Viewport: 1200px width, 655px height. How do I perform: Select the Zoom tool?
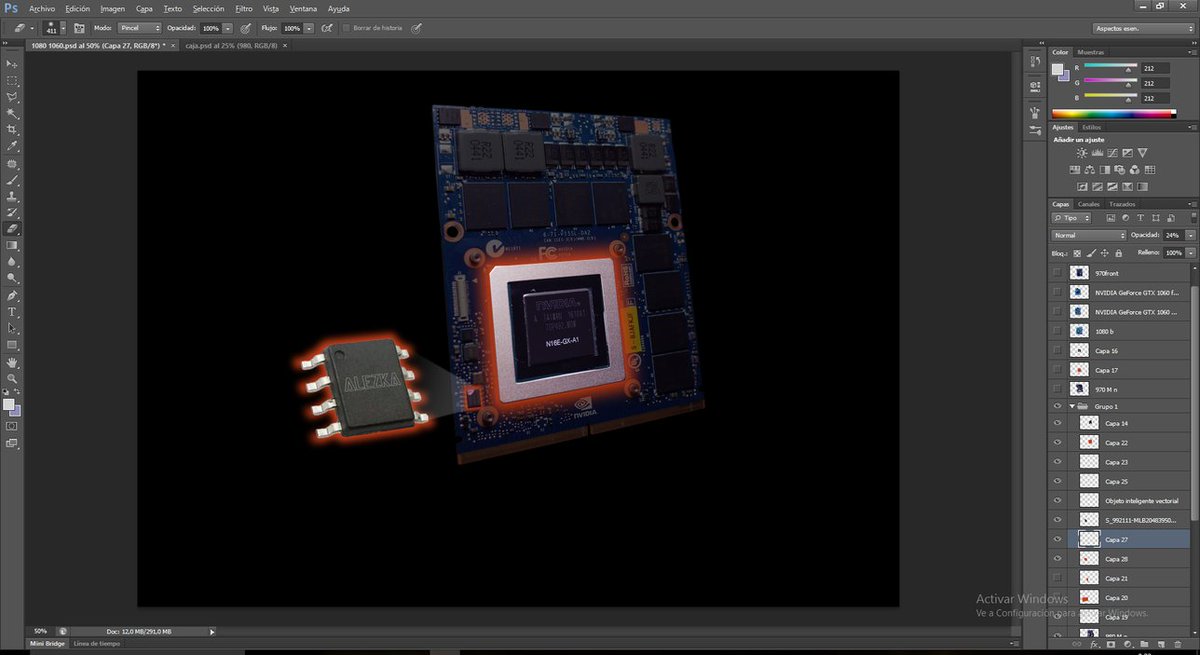tap(13, 379)
